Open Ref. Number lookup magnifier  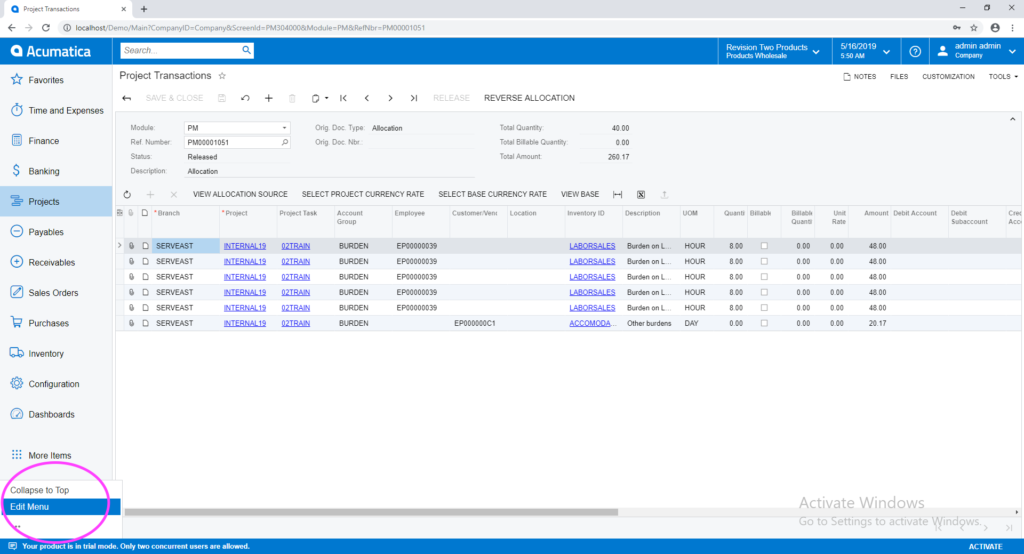tap(285, 142)
